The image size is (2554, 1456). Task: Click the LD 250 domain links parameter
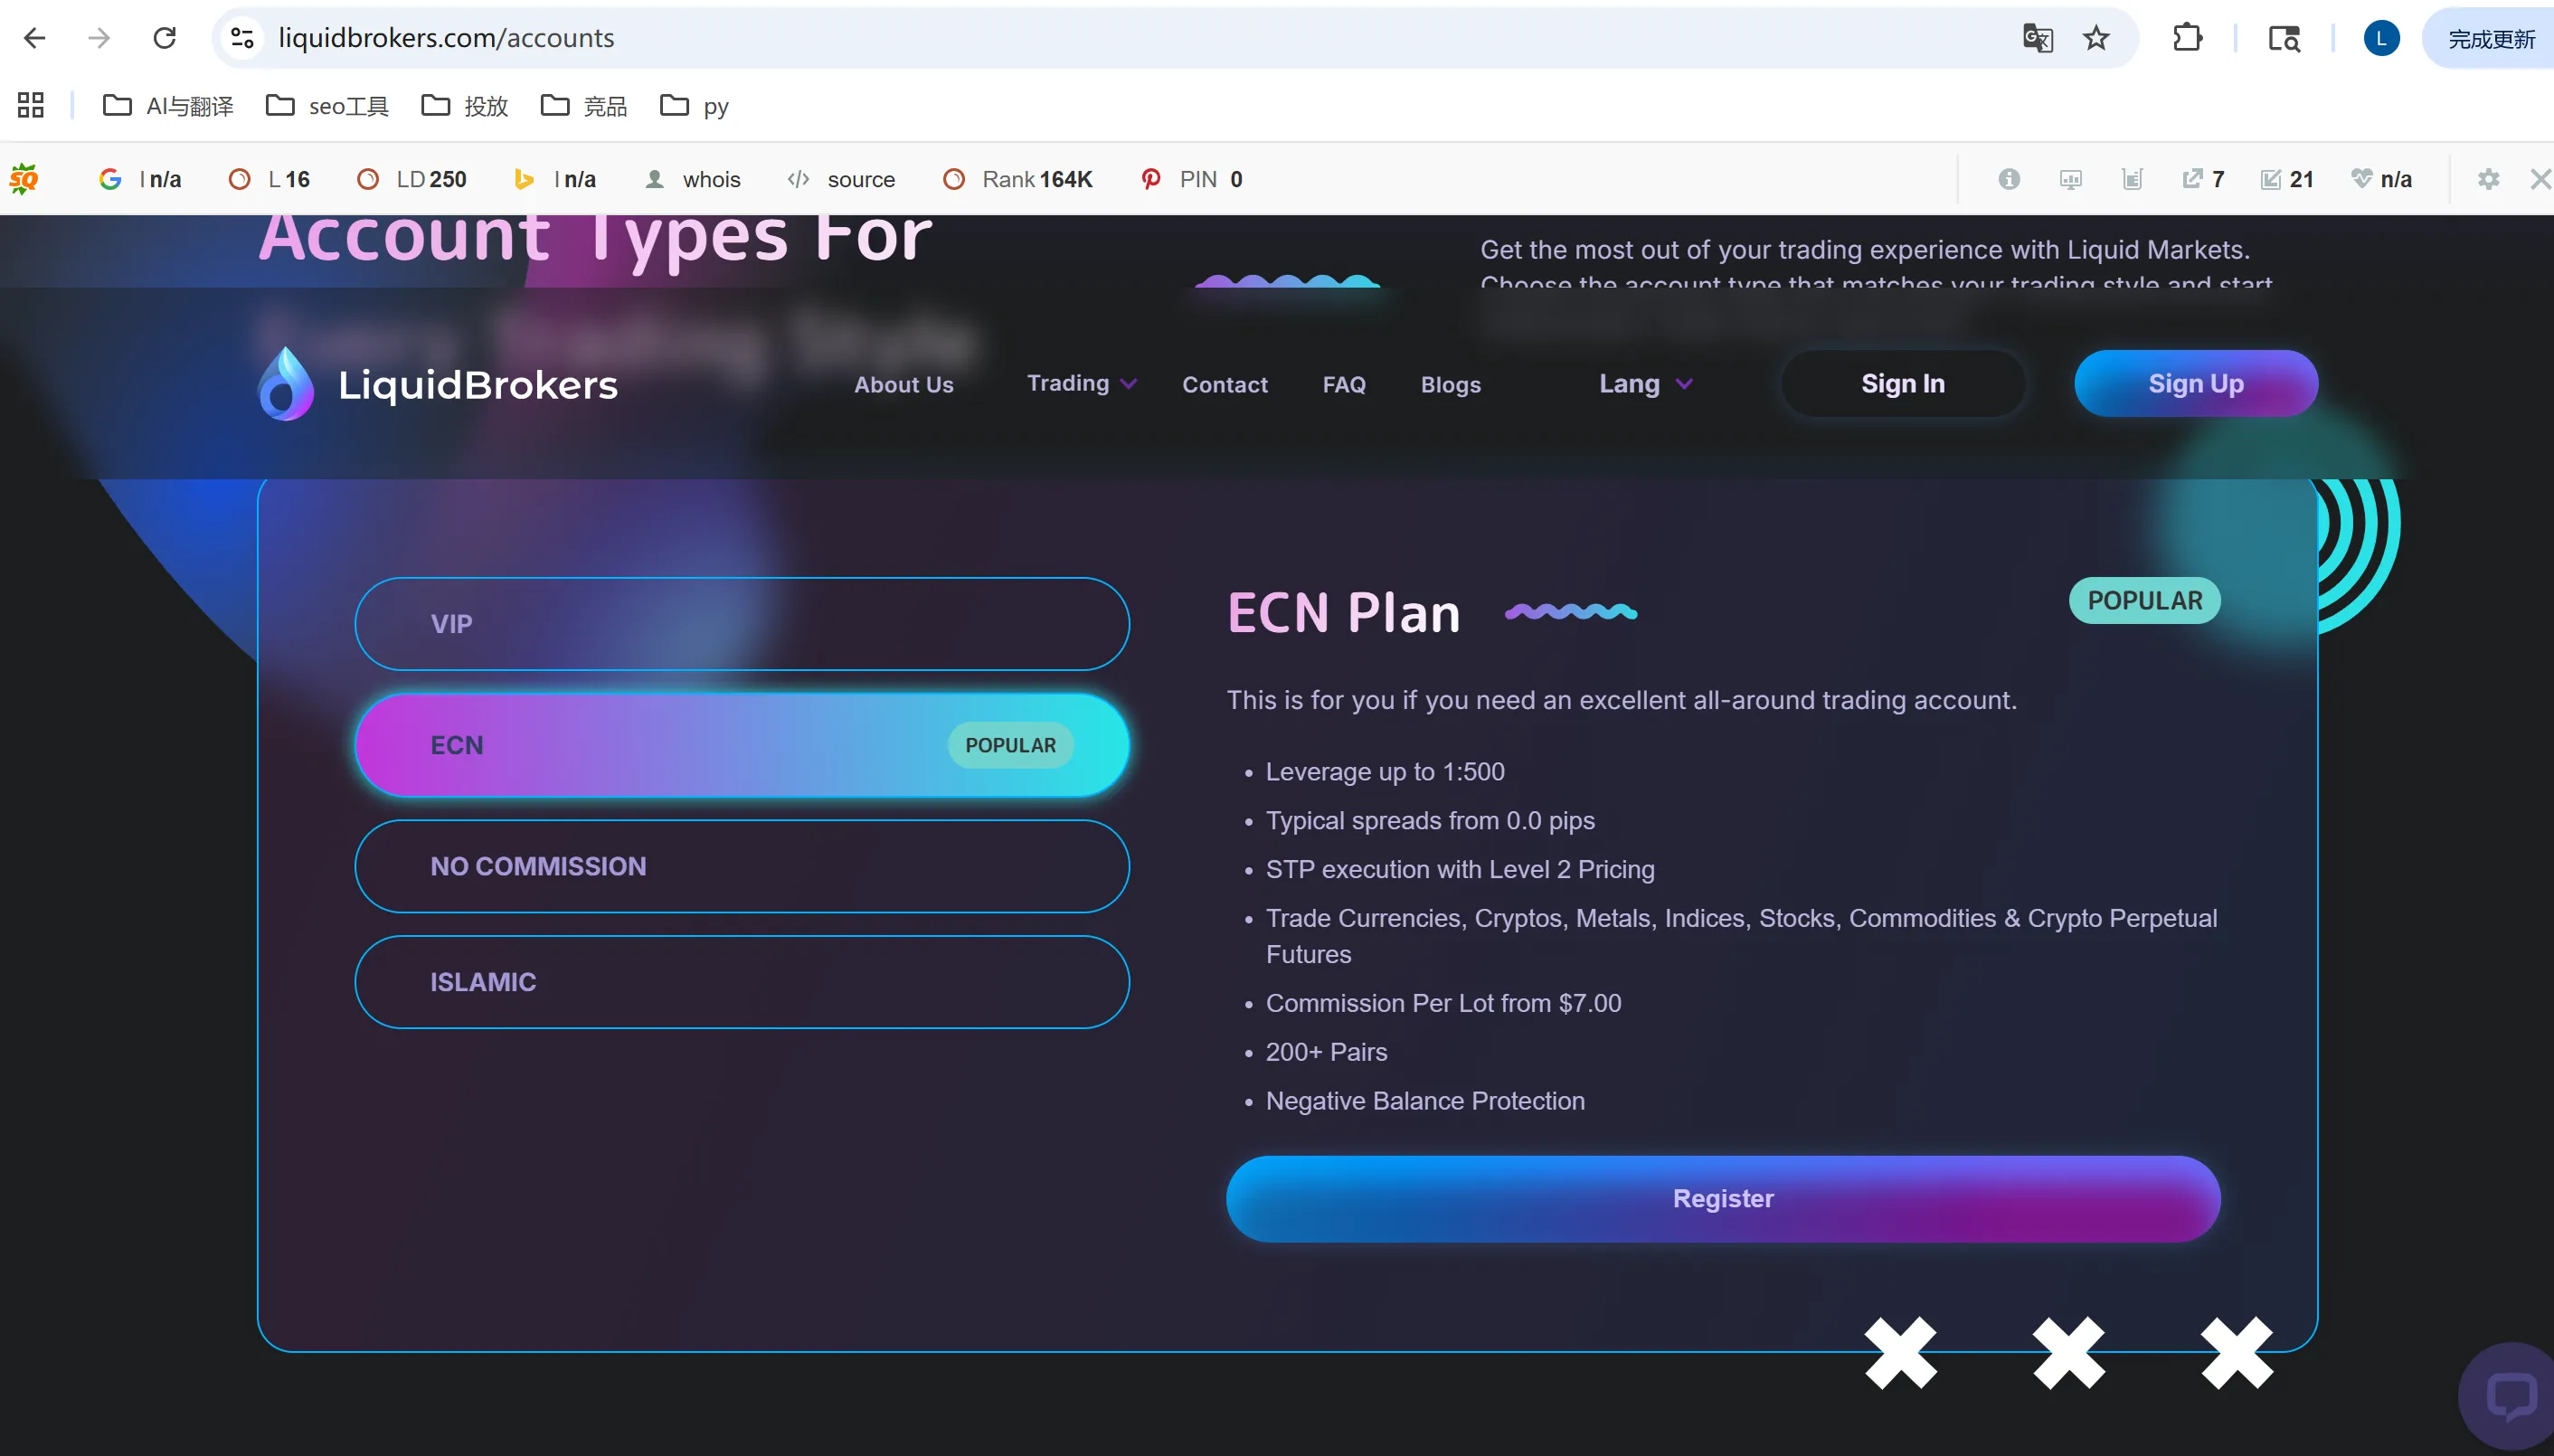(412, 179)
